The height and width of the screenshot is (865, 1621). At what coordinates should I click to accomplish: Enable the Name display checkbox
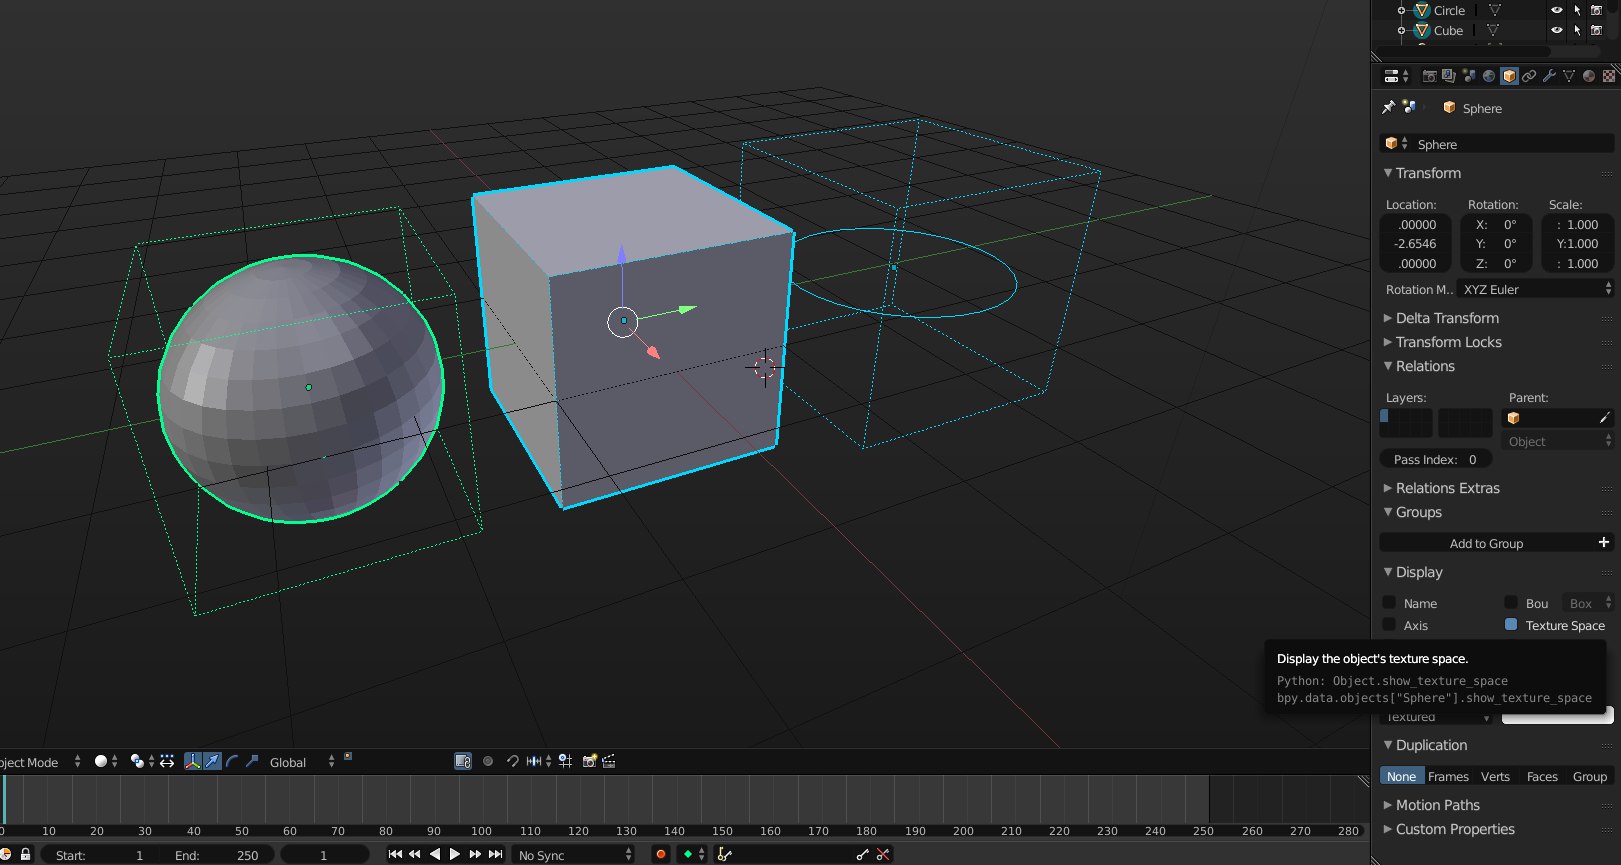[1389, 603]
